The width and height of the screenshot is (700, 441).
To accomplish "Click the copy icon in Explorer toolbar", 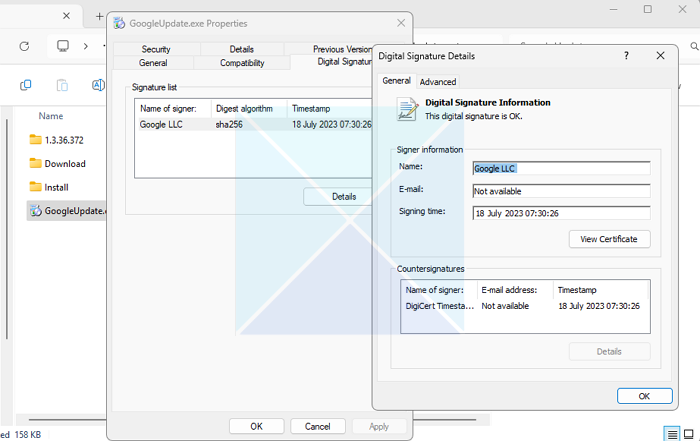I will point(26,86).
